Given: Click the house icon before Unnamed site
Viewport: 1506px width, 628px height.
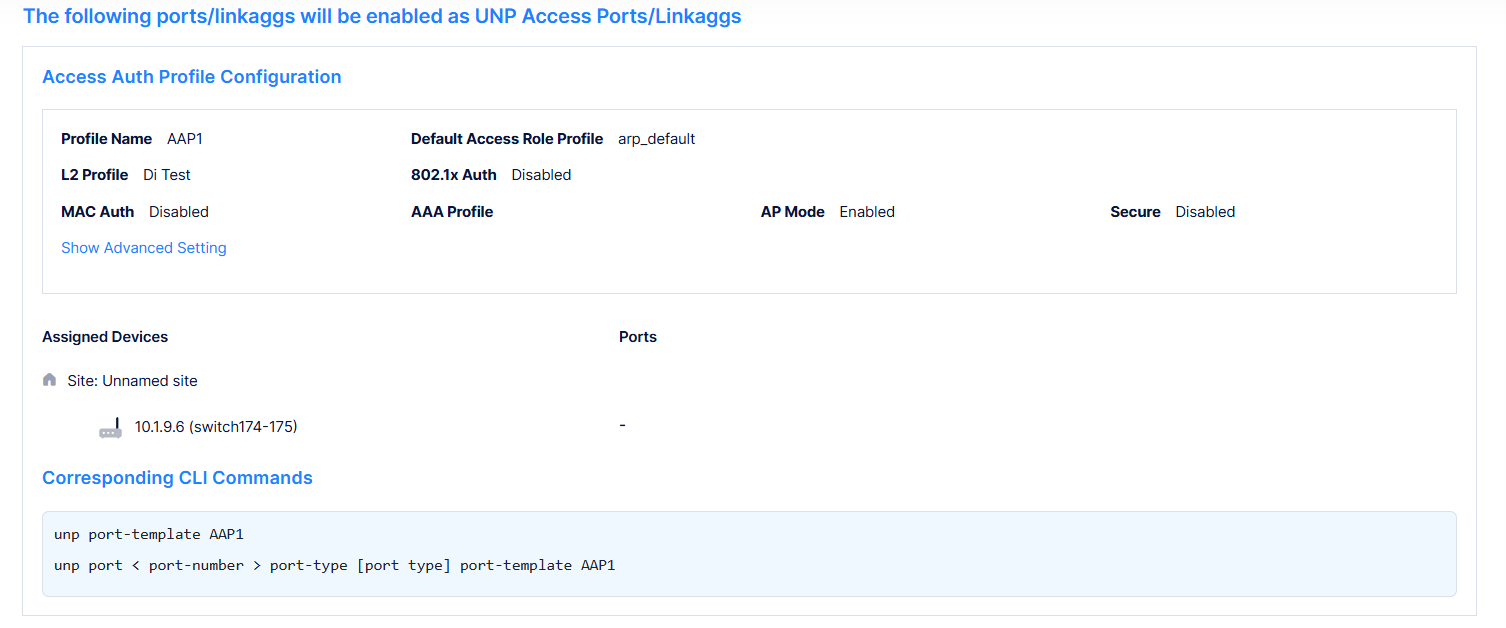Looking at the screenshot, I should (x=48, y=380).
